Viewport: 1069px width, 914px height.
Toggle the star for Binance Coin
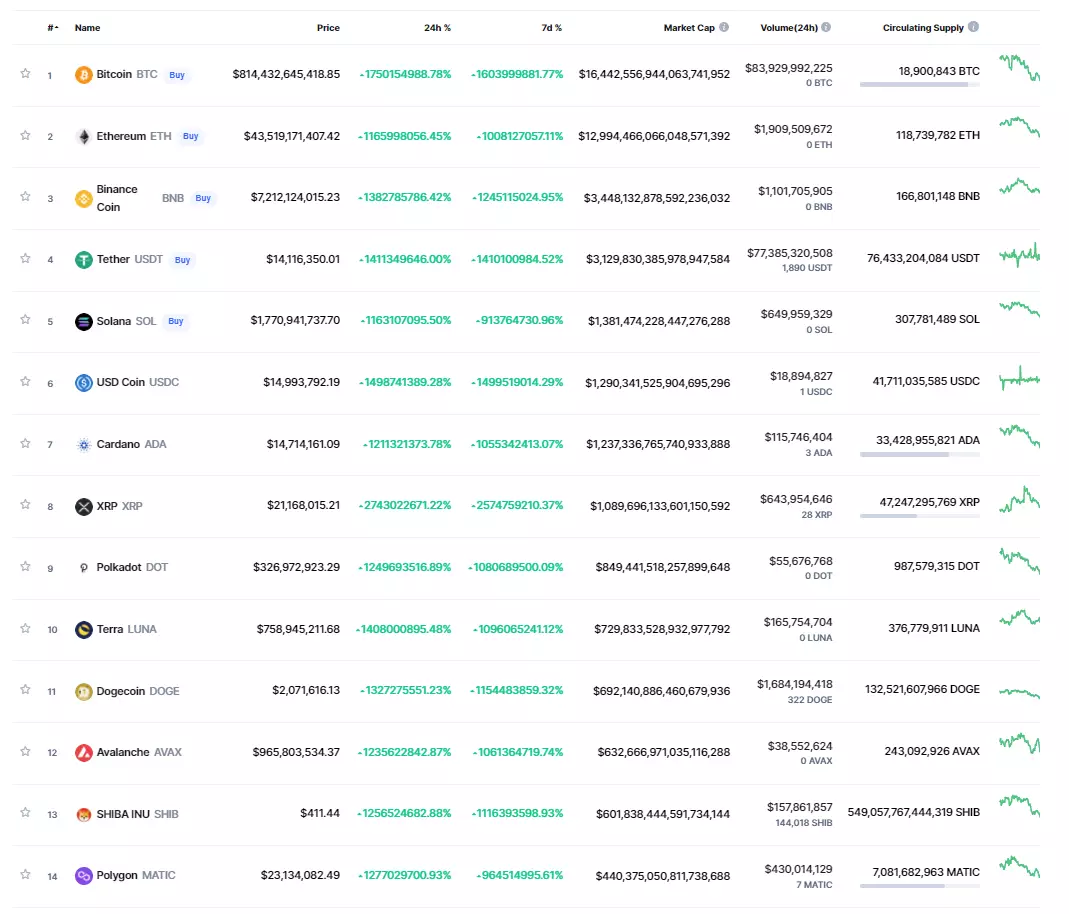25,197
